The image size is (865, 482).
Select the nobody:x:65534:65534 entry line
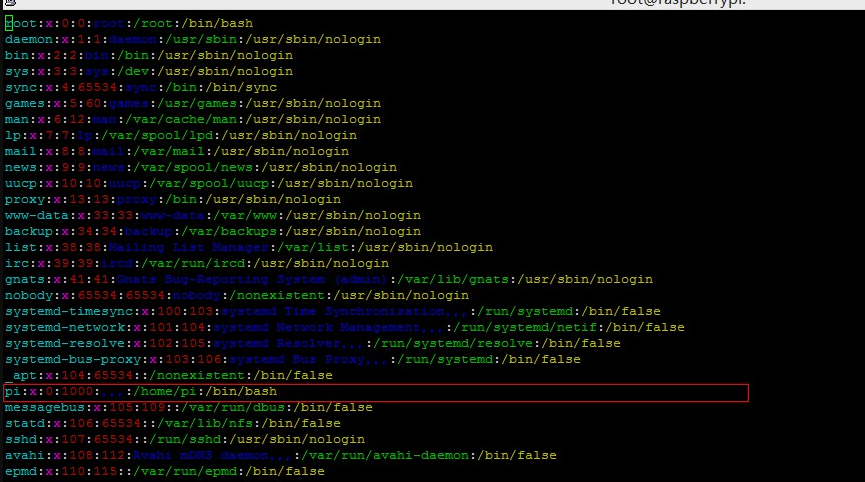pos(237,296)
